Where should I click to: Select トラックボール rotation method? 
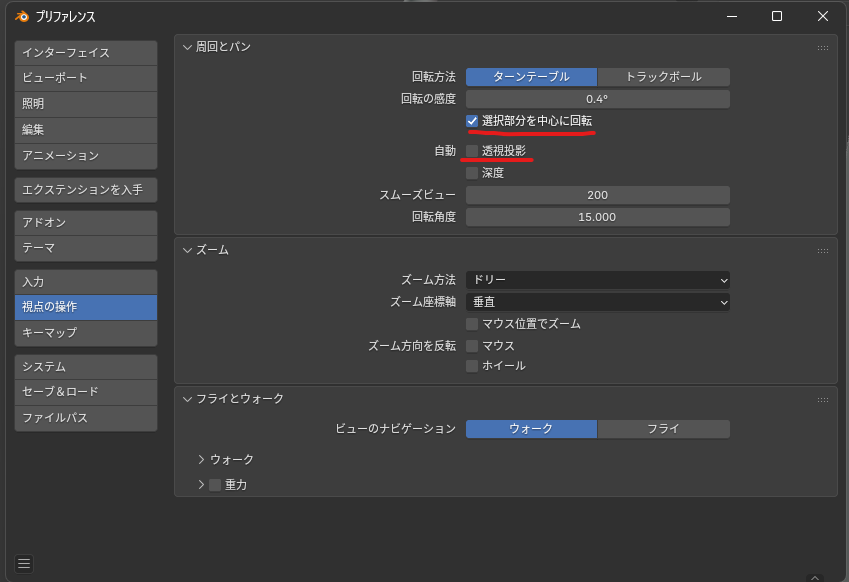pyautogui.click(x=663, y=76)
